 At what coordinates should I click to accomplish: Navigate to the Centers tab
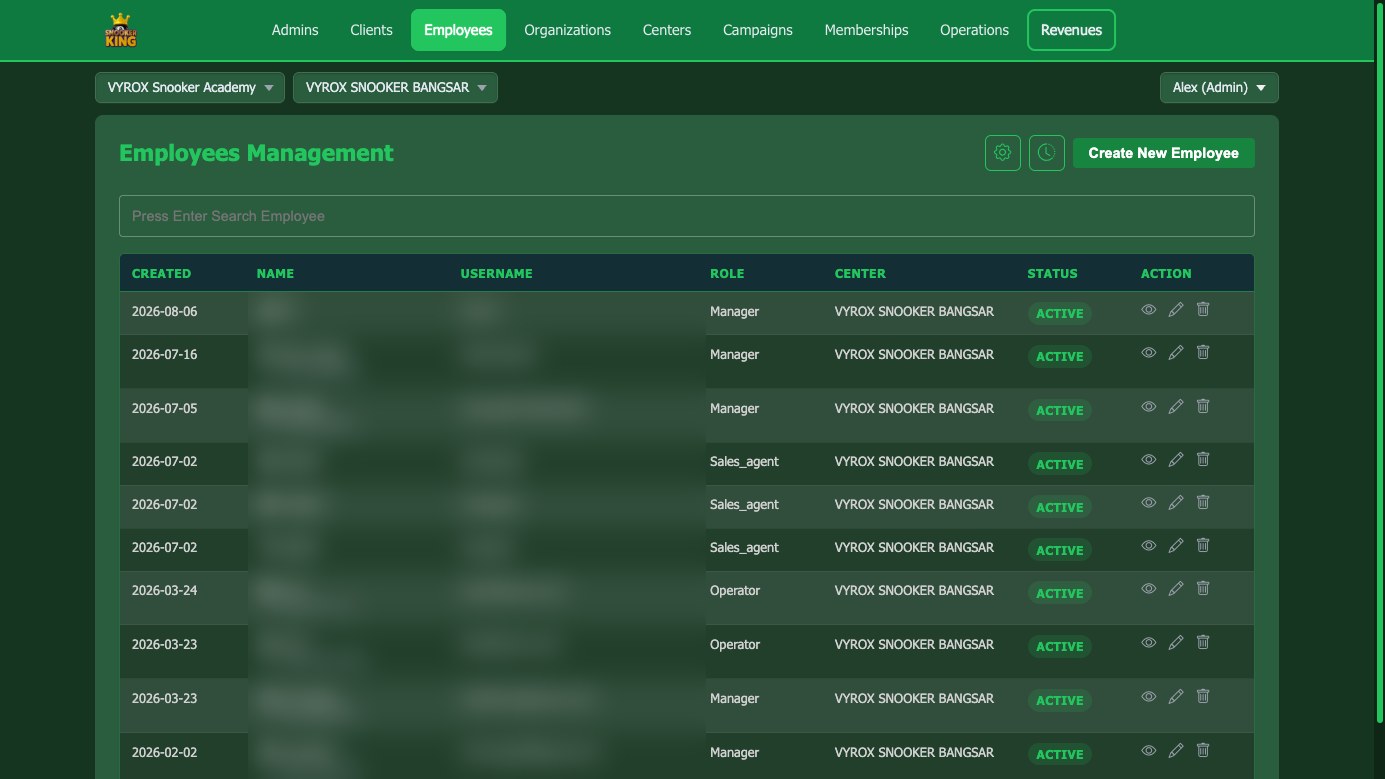pos(667,30)
